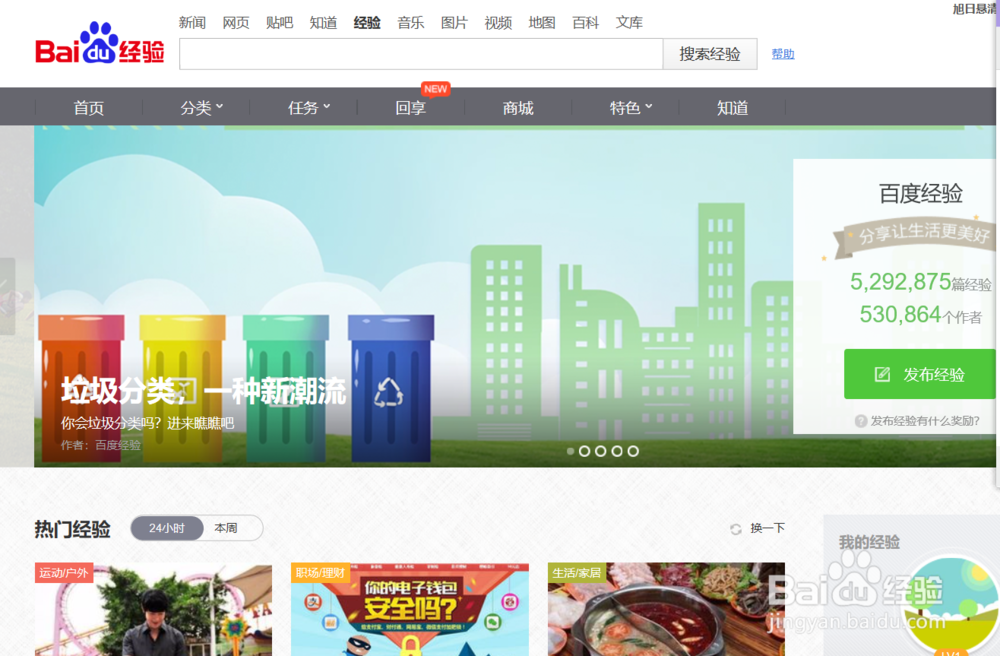Open the 运动/户外 experience thumbnail

pyautogui.click(x=153, y=609)
